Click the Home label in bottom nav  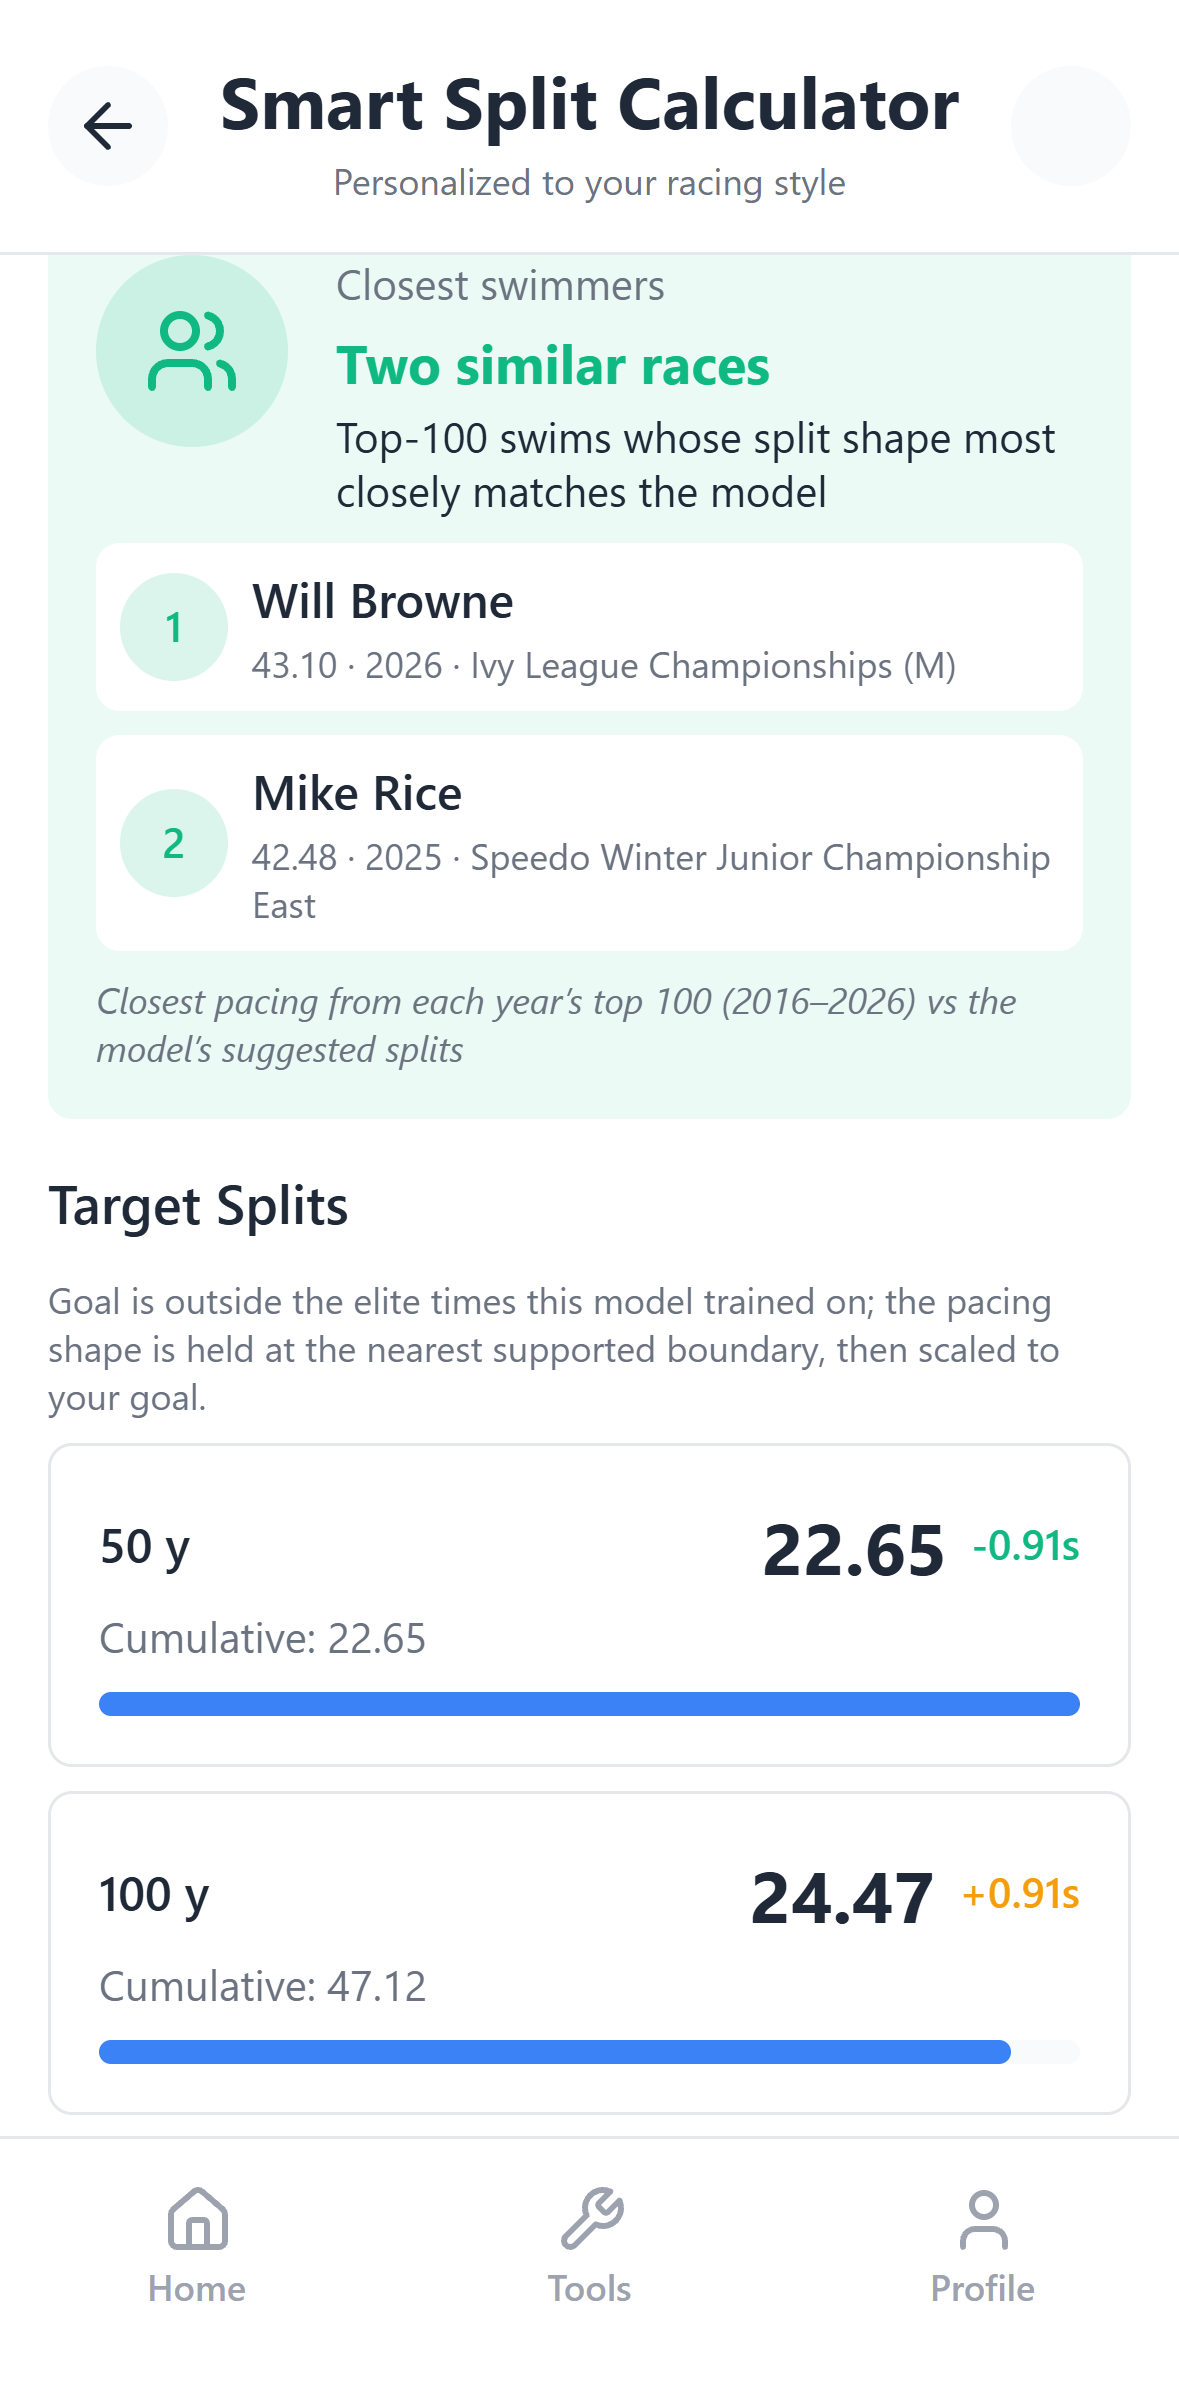point(197,2288)
